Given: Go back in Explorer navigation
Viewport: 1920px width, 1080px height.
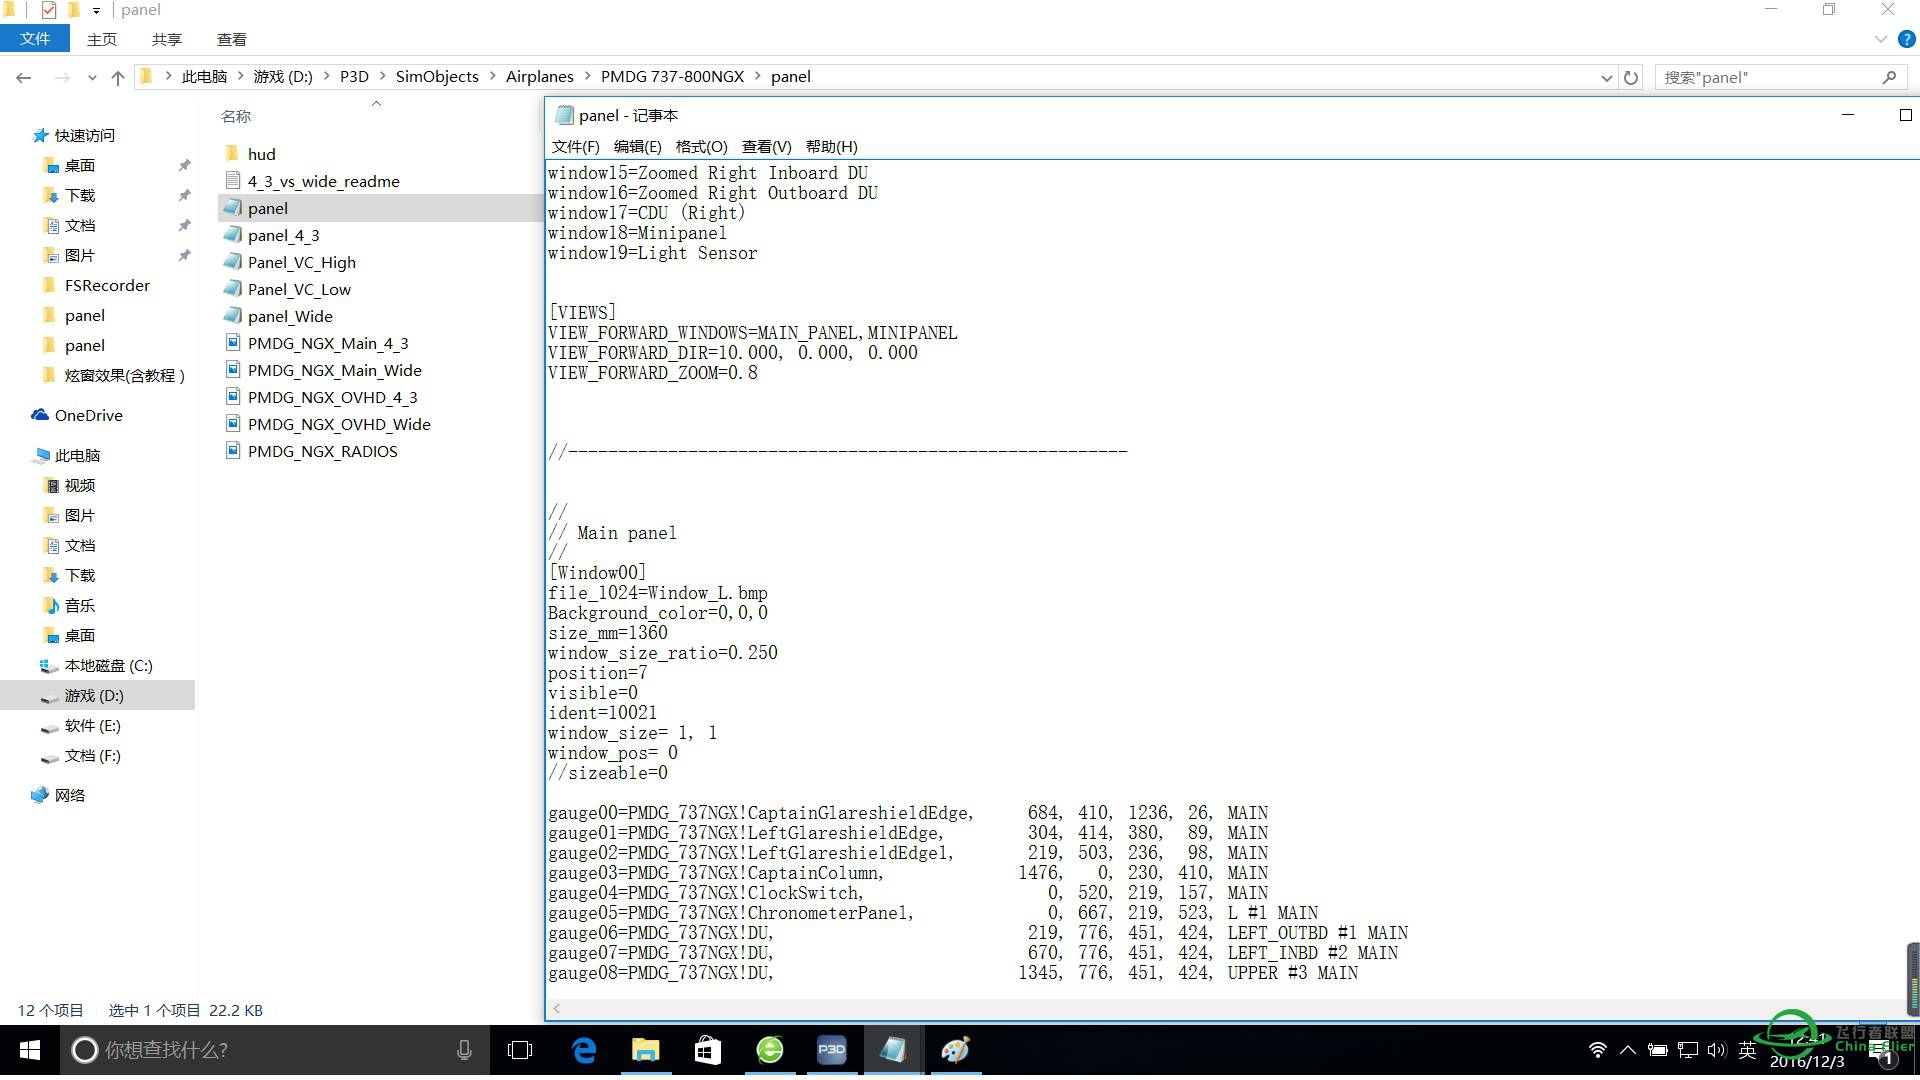Looking at the screenshot, I should pos(24,77).
